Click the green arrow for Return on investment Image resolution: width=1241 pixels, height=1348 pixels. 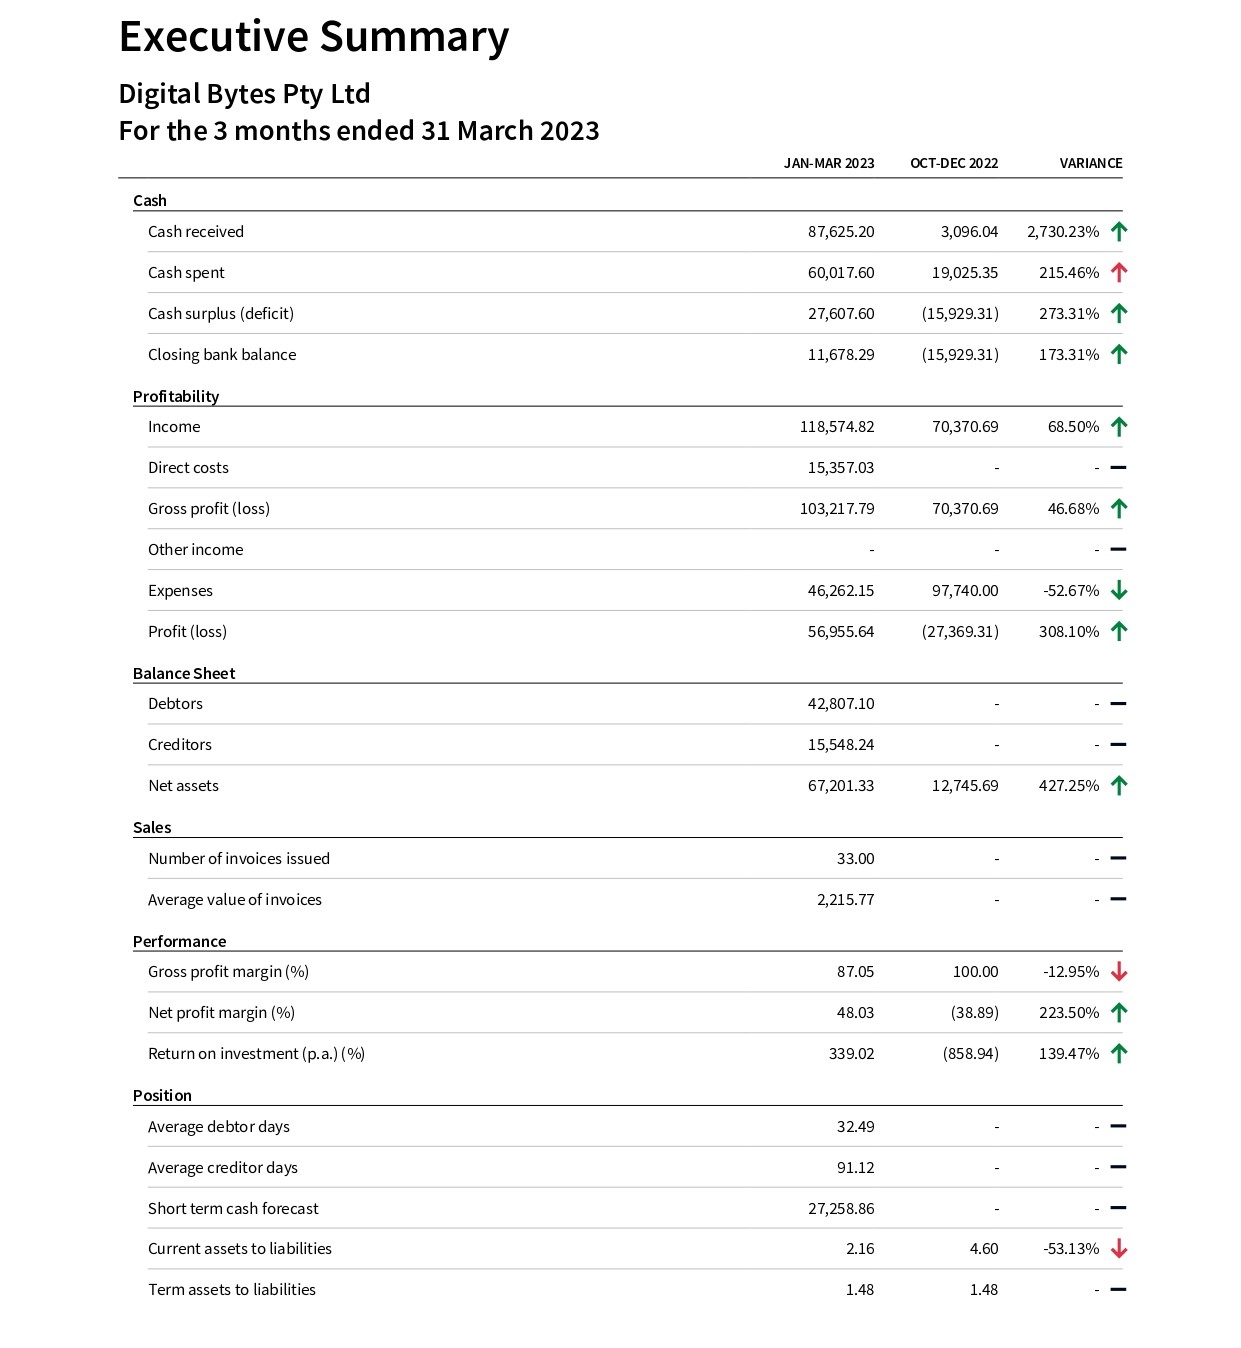(1118, 1053)
